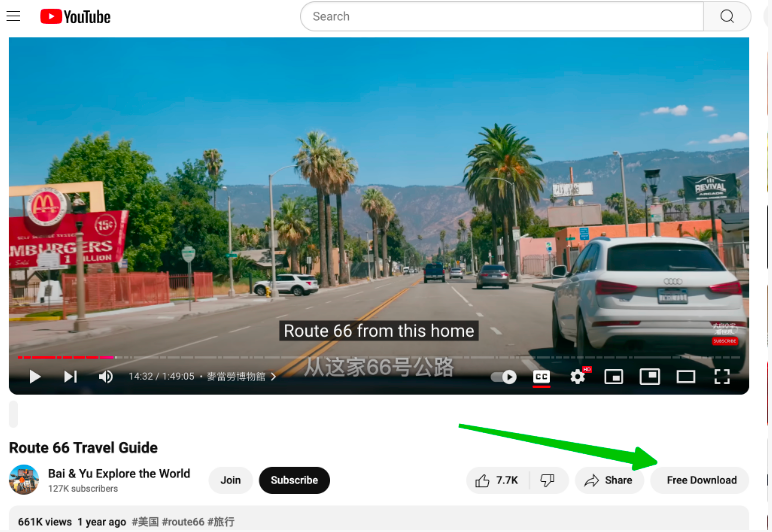Screen dimensions: 772x532
Task: Click the YouTube logo
Action: coord(75,16)
